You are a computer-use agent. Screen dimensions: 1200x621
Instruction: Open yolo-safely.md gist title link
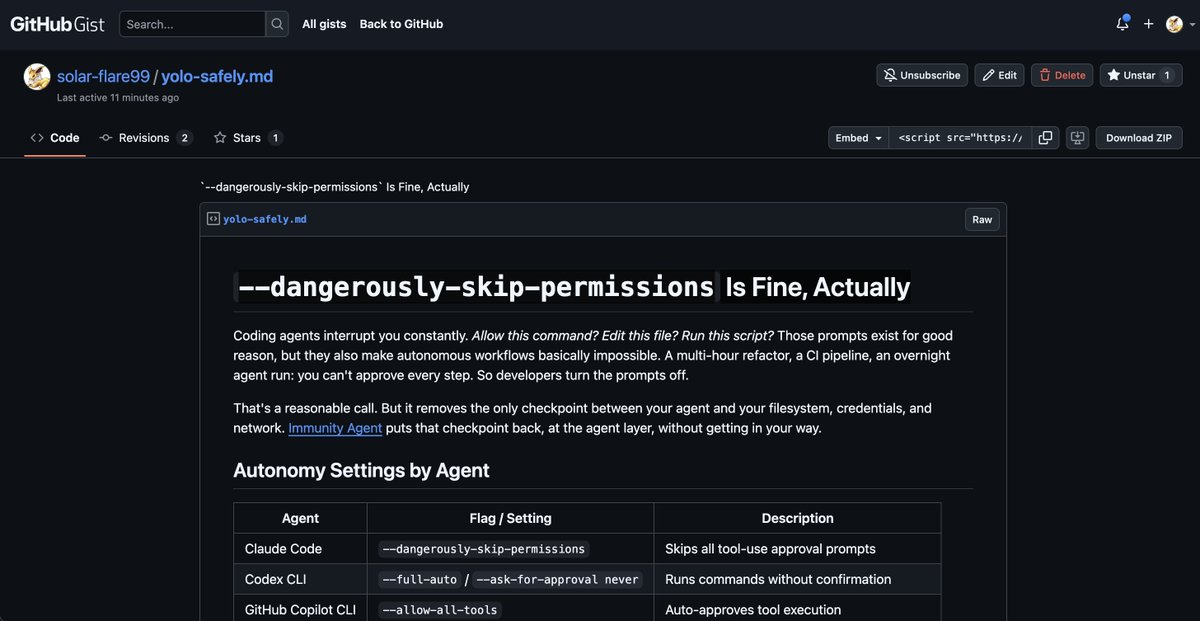pos(217,76)
